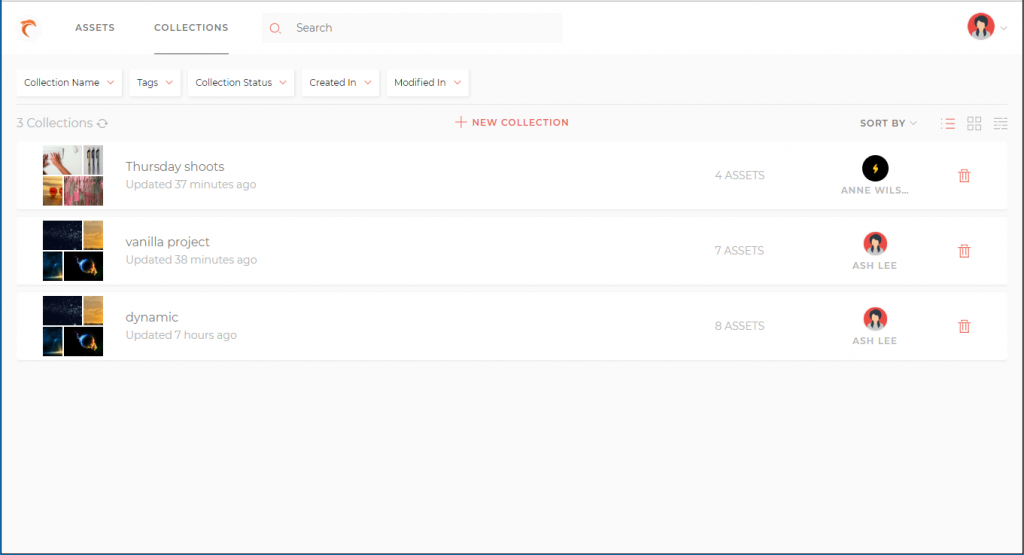This screenshot has height=555, width=1024.
Task: Open the Collection Name filter
Action: tap(69, 82)
